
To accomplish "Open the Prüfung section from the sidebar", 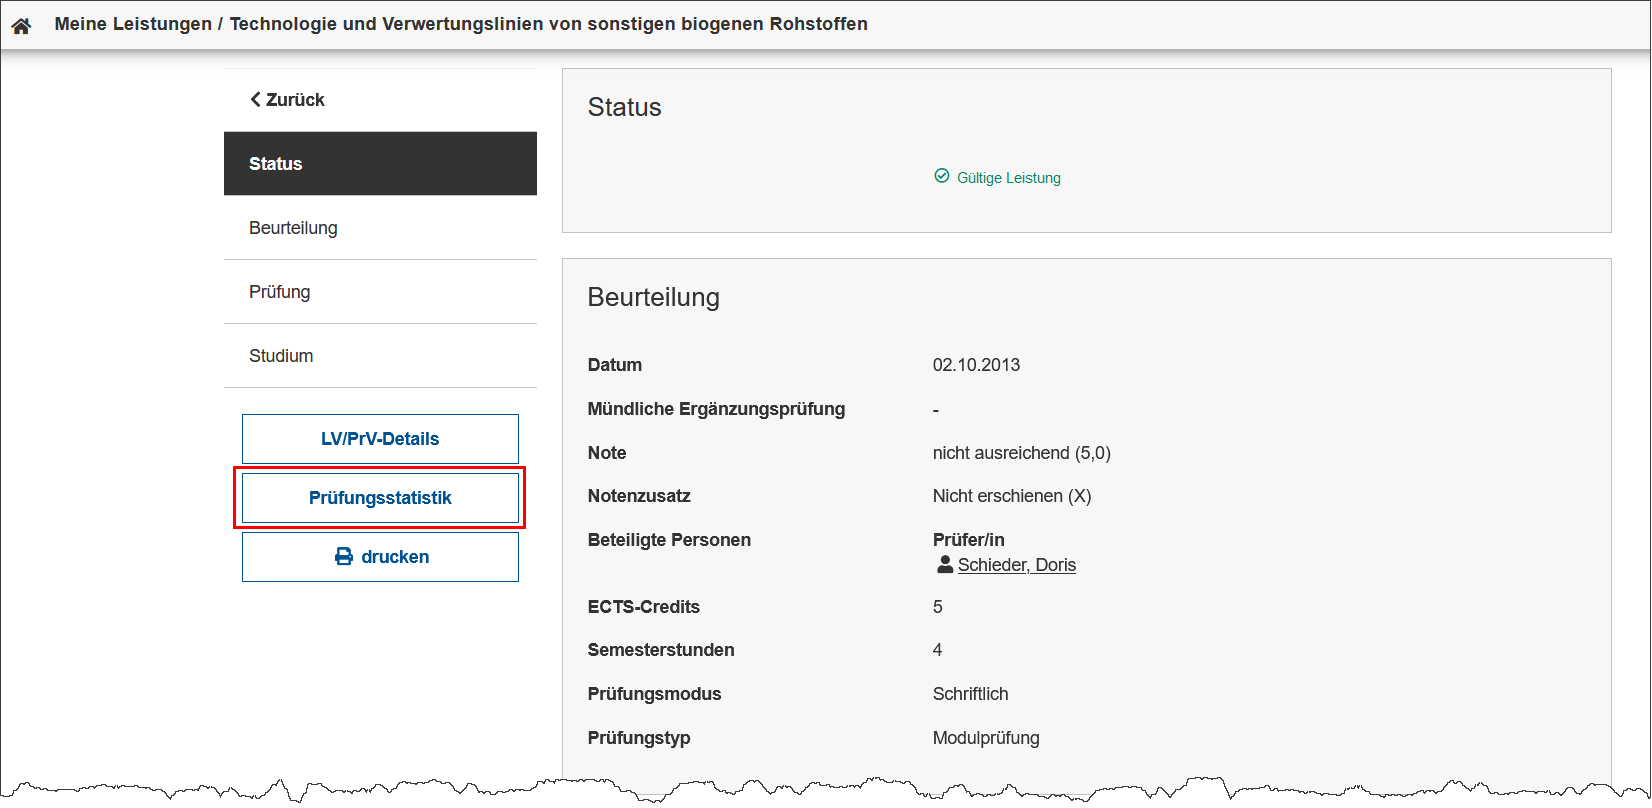I will point(280,292).
